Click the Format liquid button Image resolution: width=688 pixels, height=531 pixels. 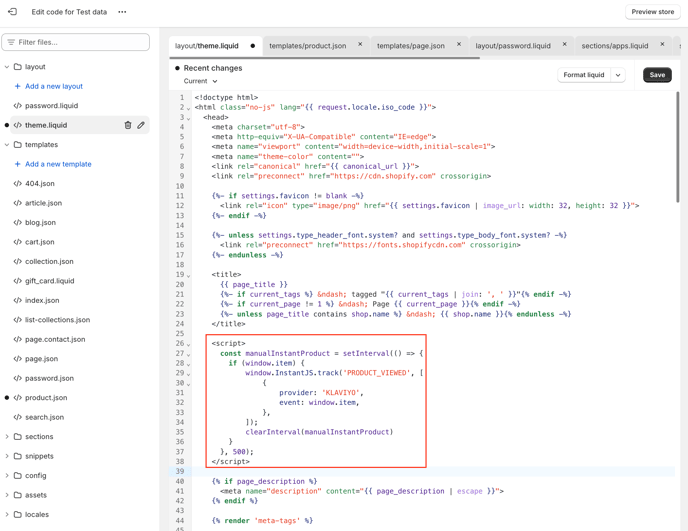[x=584, y=75]
